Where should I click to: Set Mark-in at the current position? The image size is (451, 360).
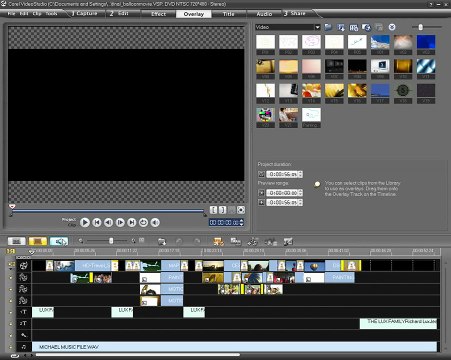tap(213, 210)
